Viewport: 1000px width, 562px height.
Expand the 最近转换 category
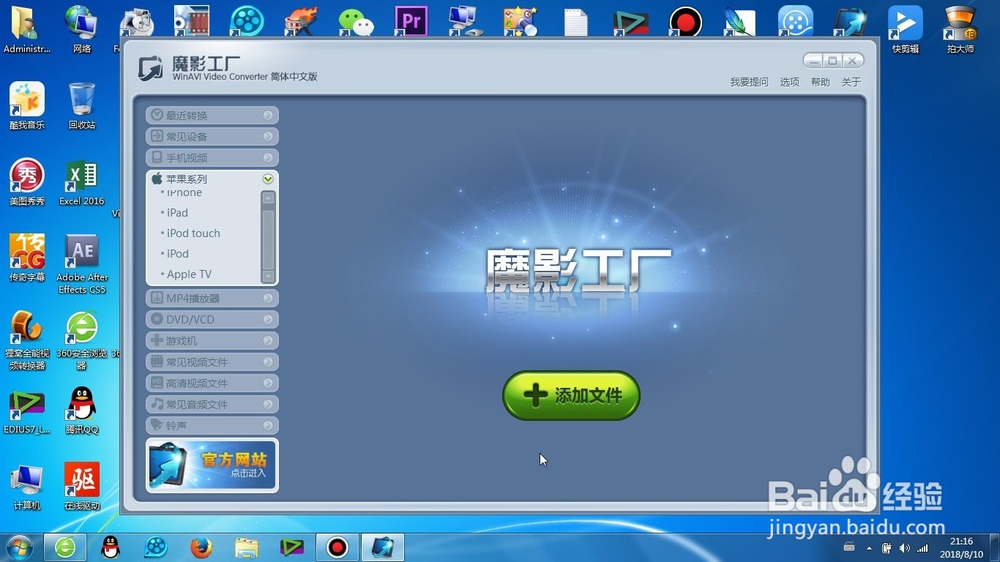(x=212, y=115)
